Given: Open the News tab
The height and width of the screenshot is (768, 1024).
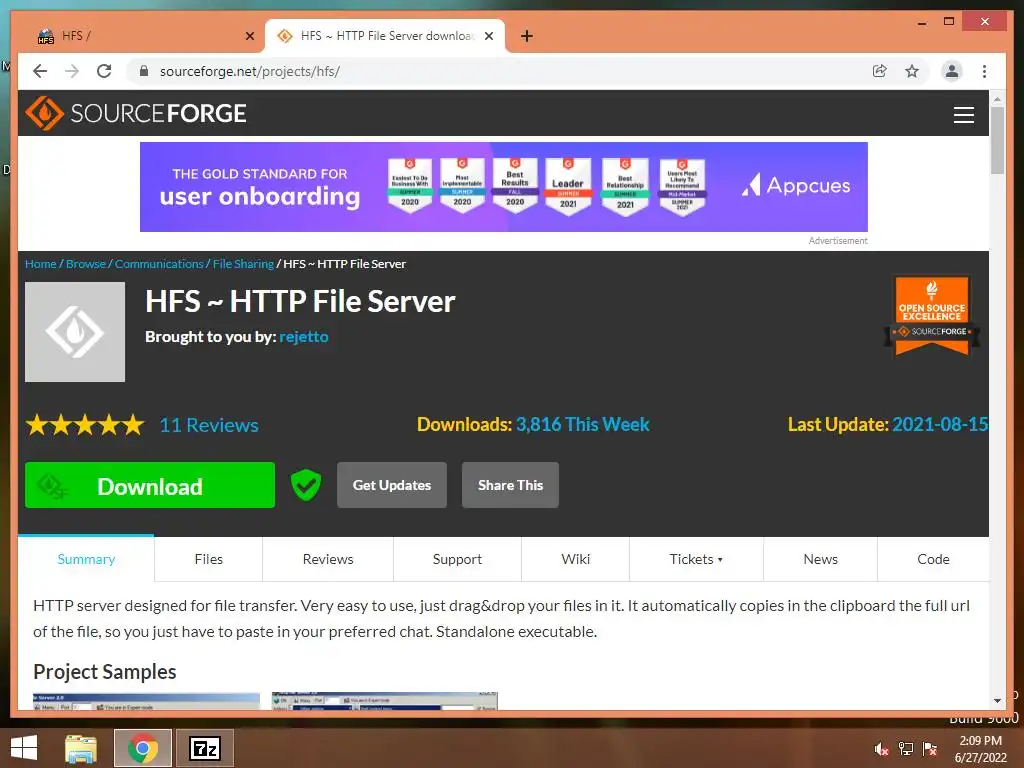Looking at the screenshot, I should (820, 559).
